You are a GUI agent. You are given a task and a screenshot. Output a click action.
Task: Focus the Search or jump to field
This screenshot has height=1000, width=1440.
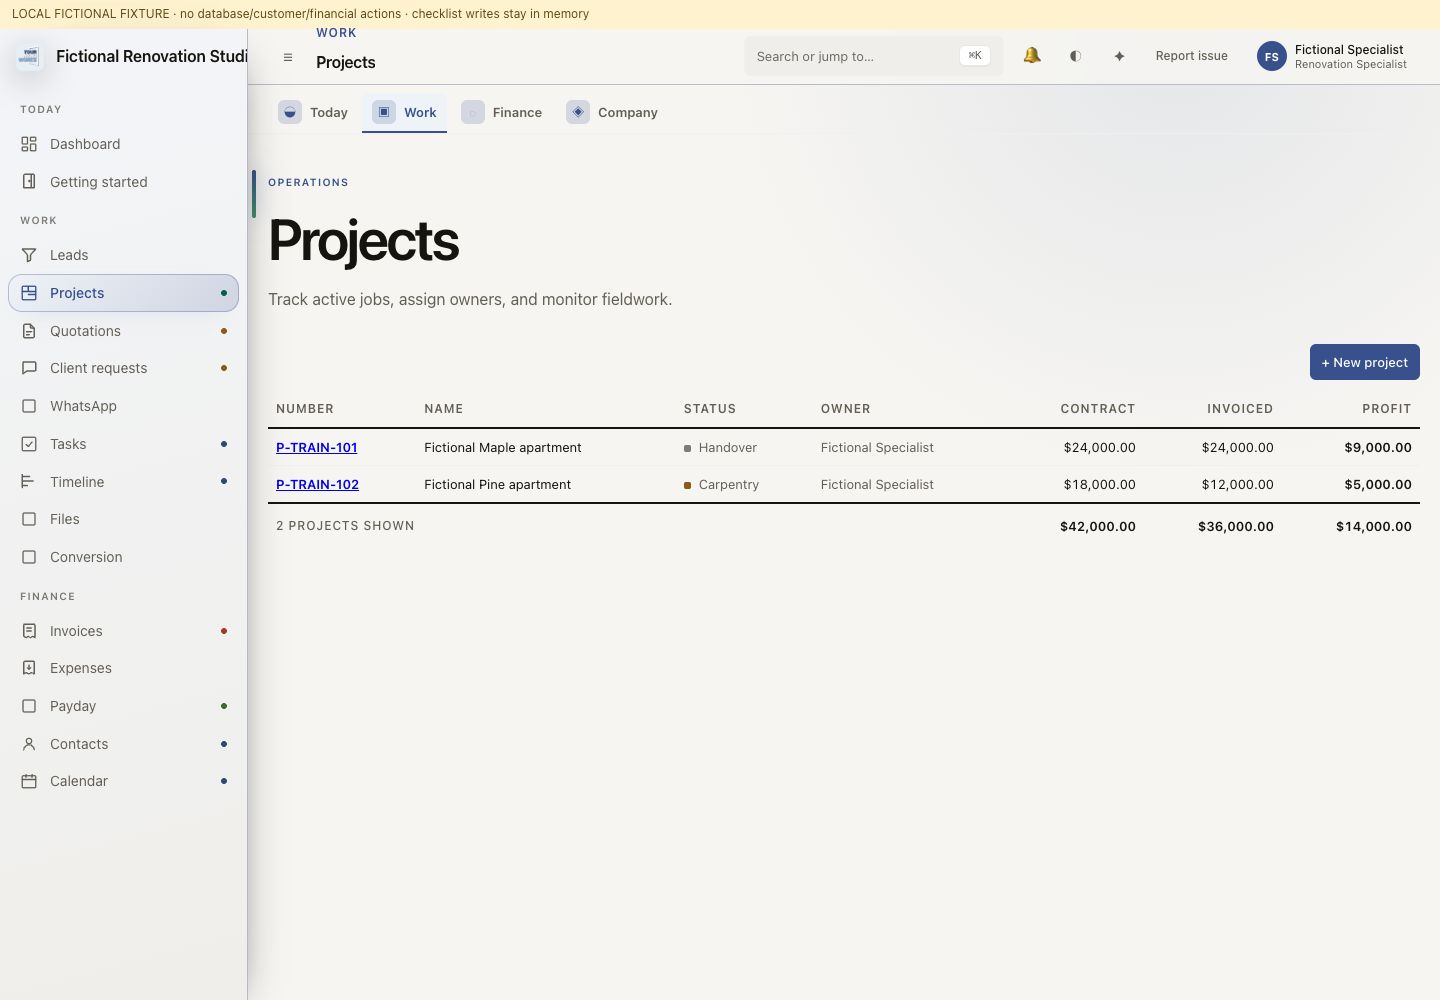click(x=873, y=56)
